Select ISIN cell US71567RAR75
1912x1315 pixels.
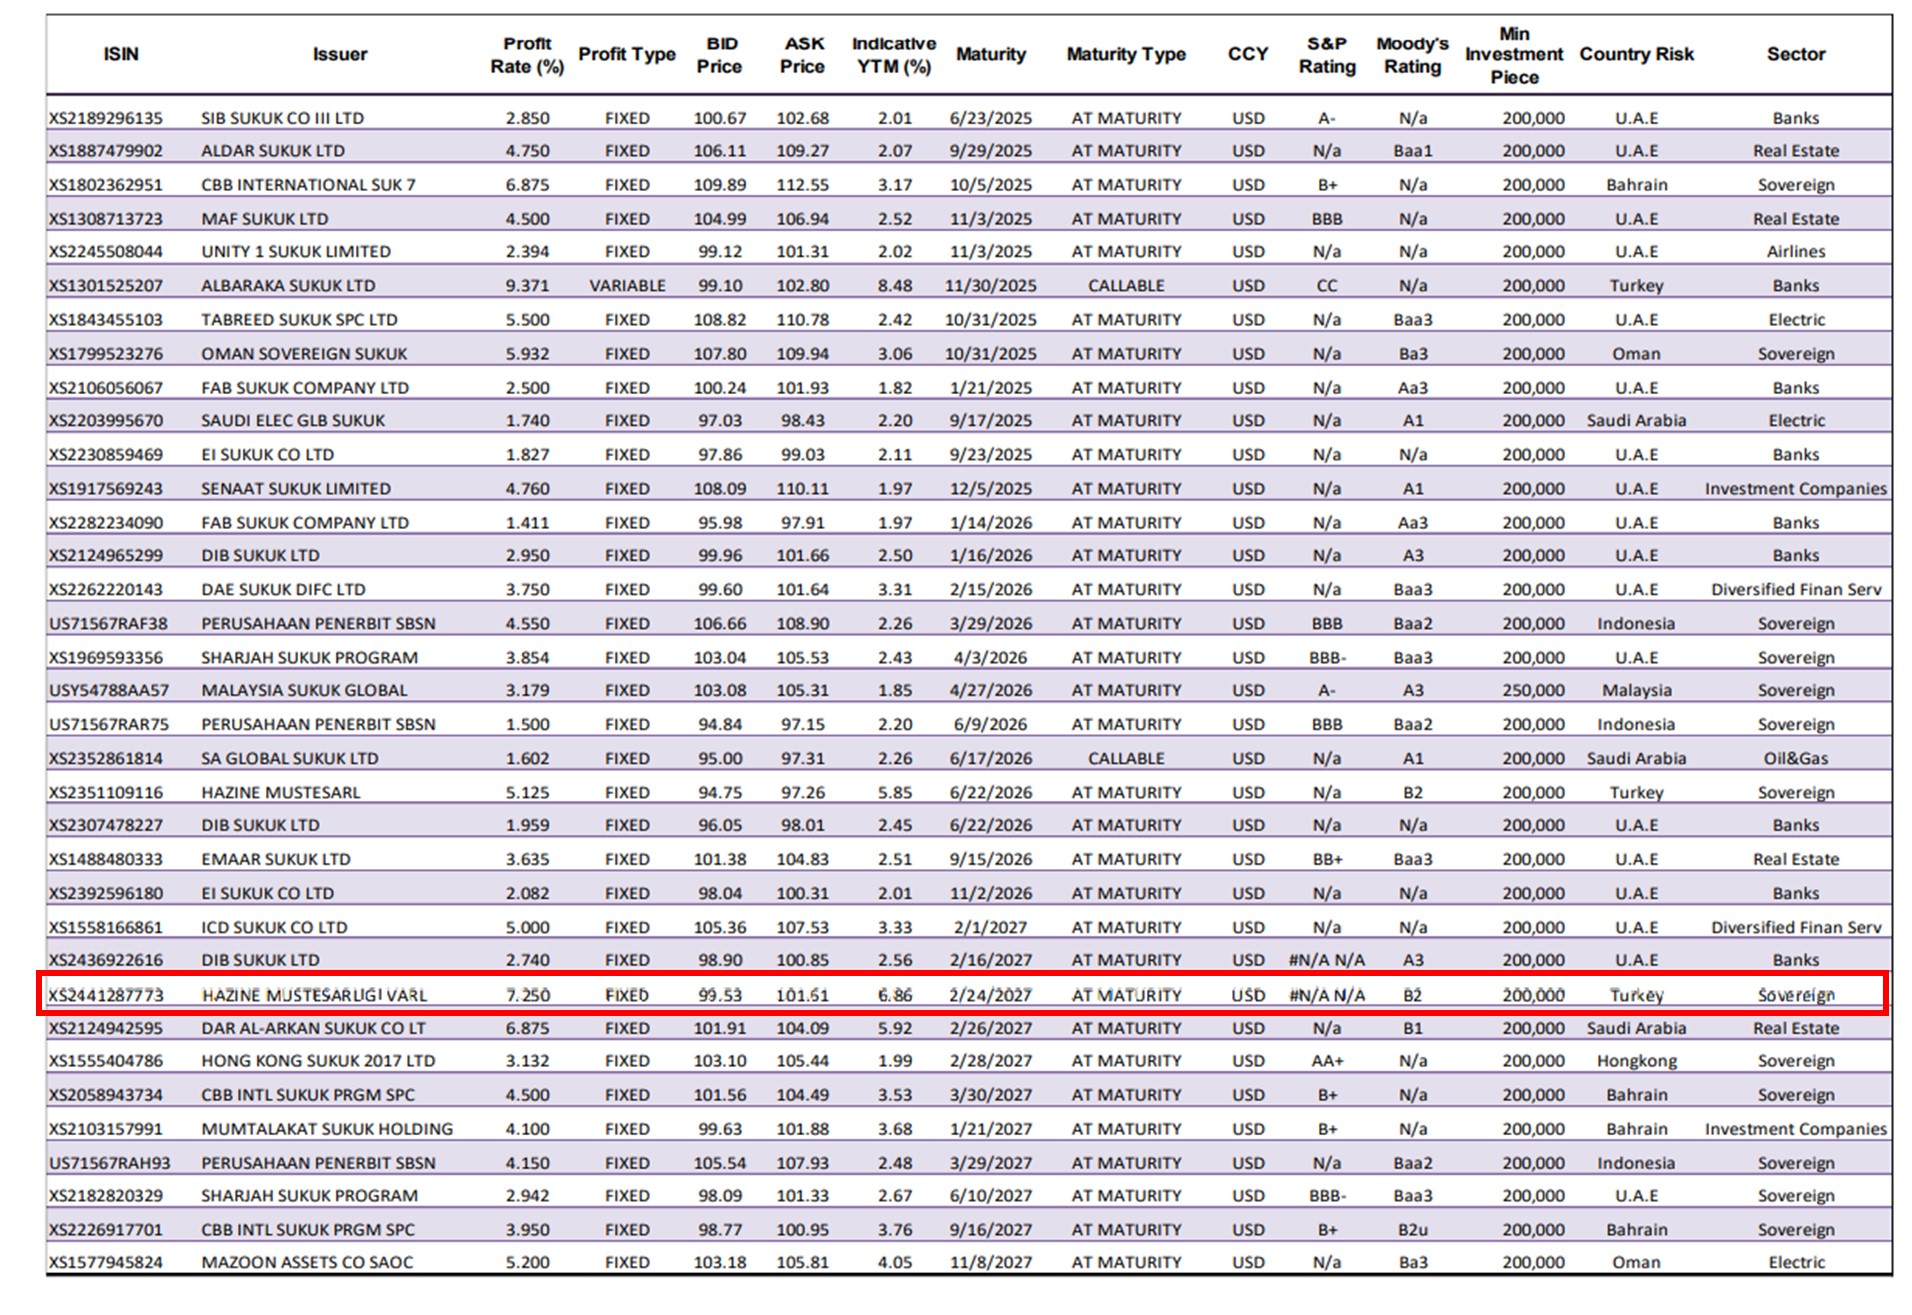[109, 725]
